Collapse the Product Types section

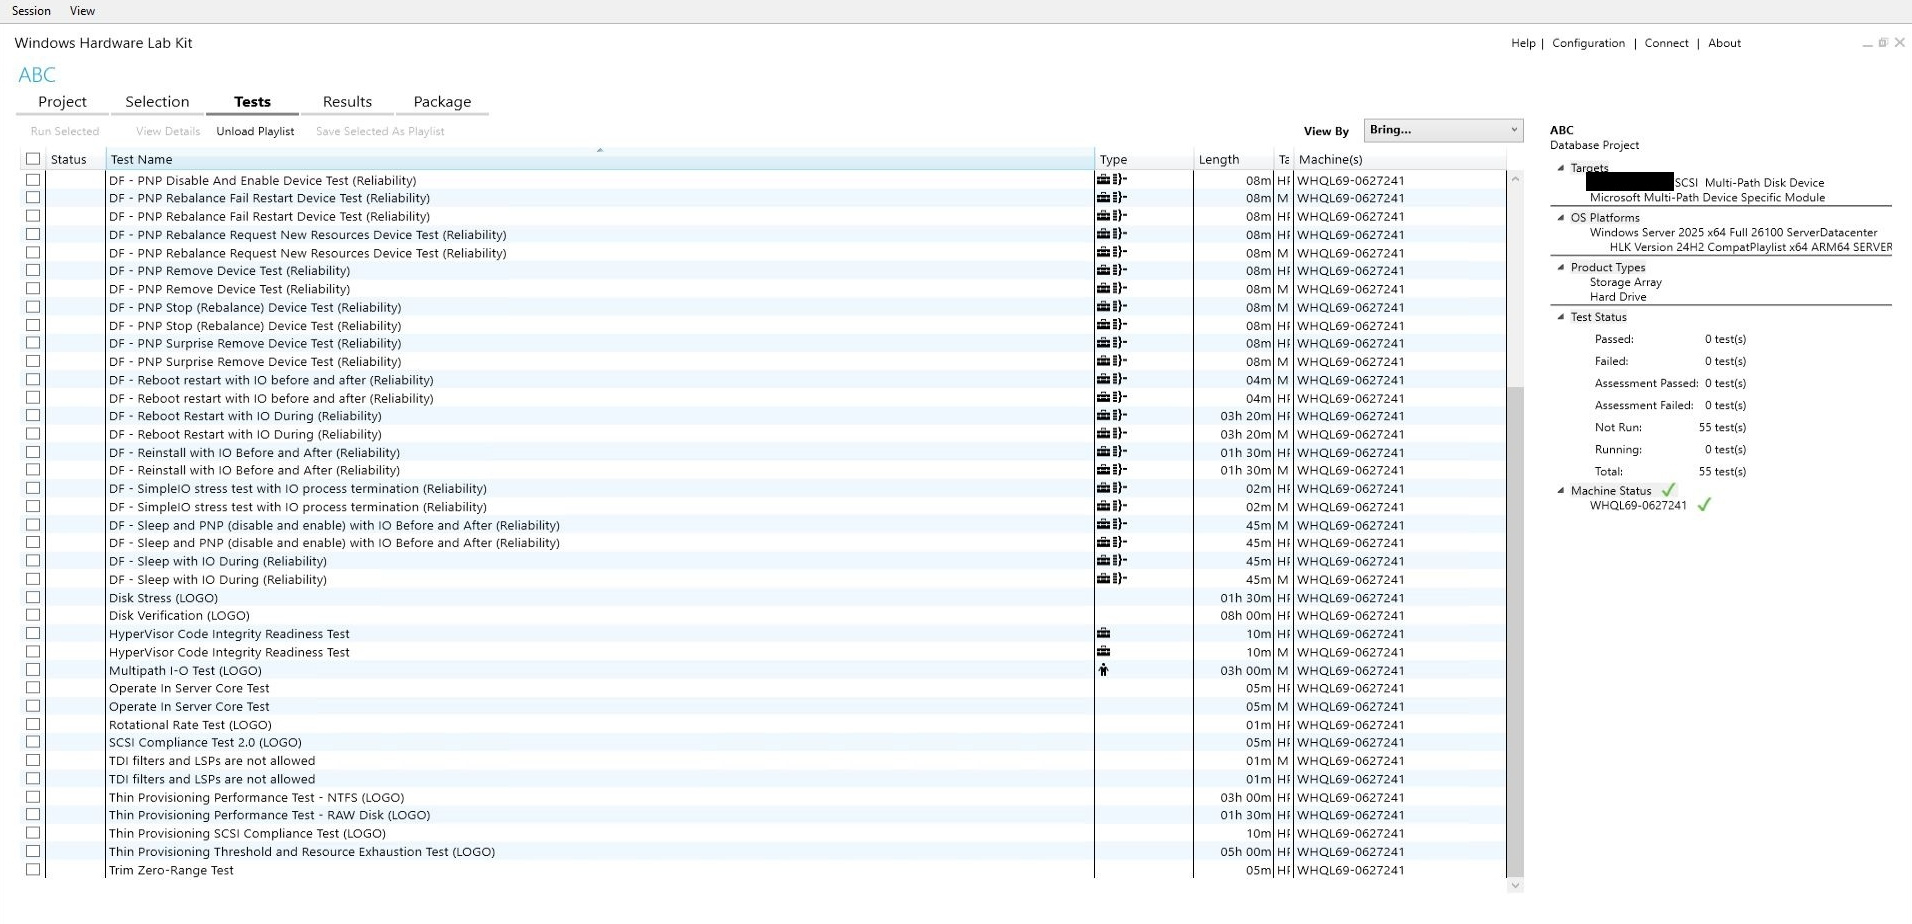(1561, 267)
